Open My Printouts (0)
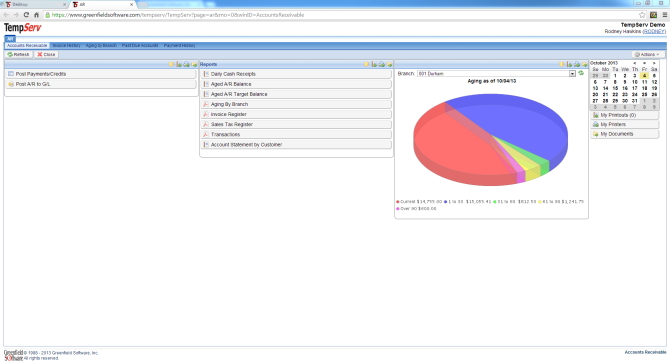 (625, 115)
